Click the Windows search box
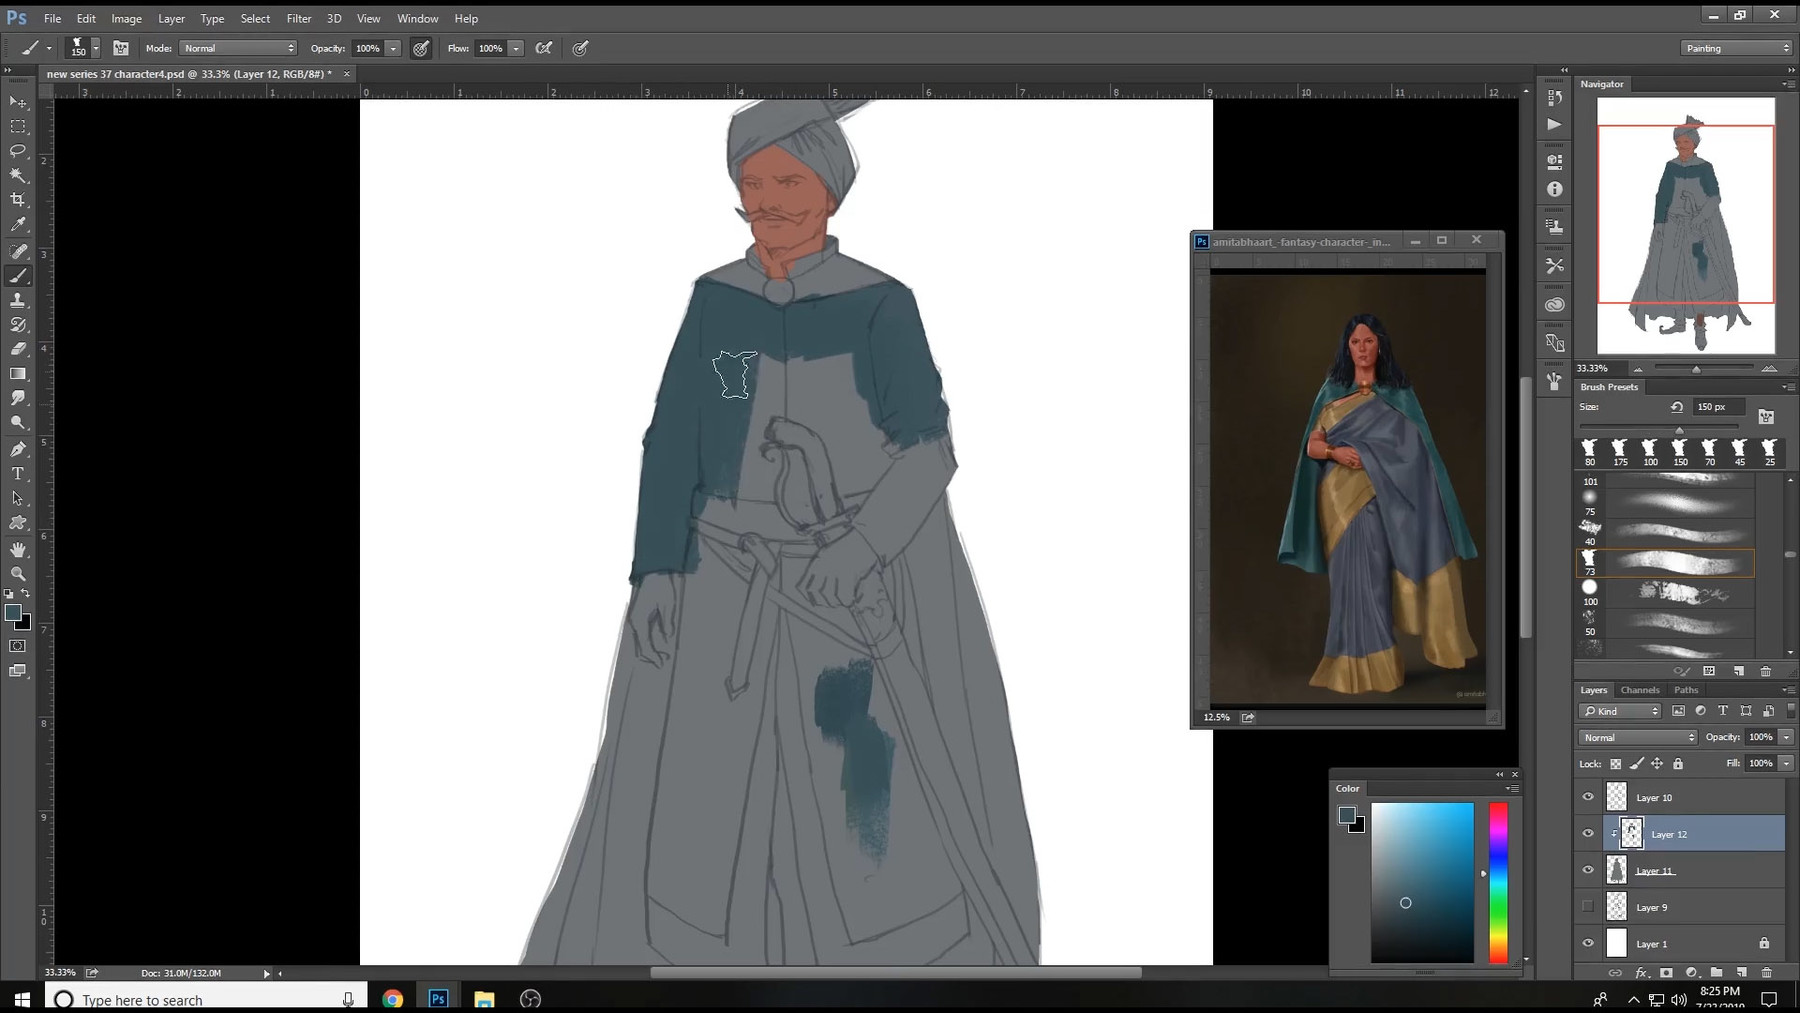 coord(200,999)
